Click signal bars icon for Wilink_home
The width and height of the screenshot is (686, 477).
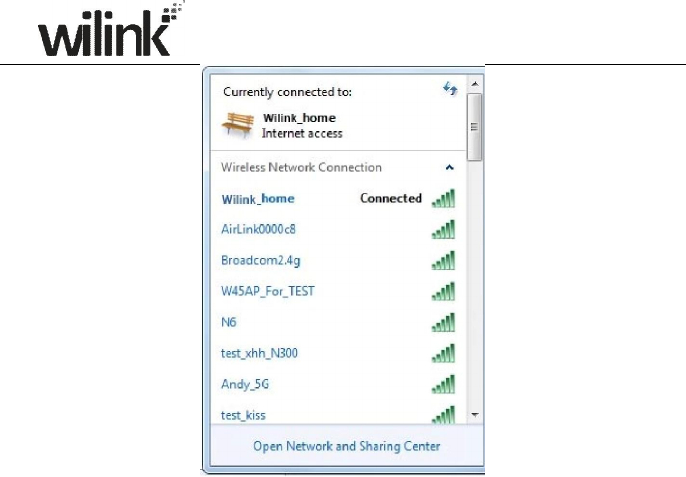pos(443,198)
